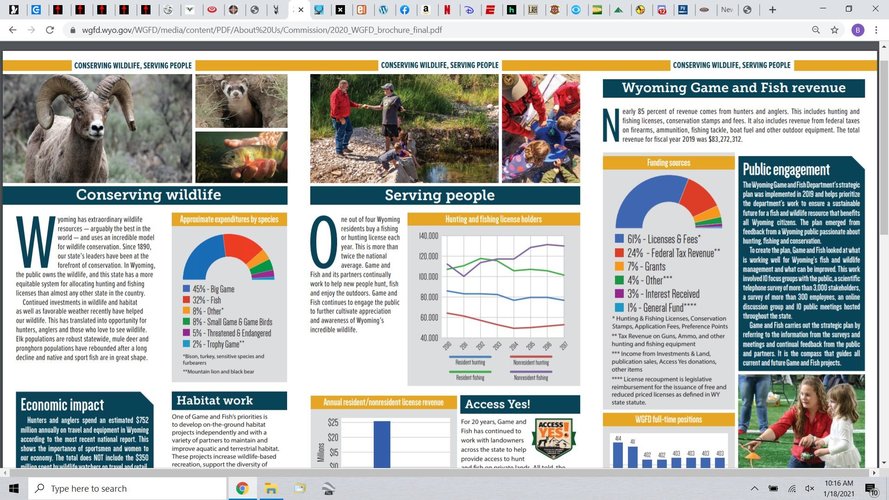
Task: Open the fourth pinned taskbar app
Action: [x=328, y=488]
